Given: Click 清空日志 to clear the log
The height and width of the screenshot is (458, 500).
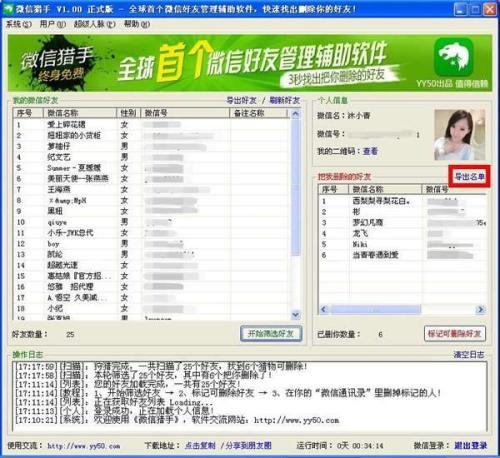Looking at the screenshot, I should coord(469,354).
